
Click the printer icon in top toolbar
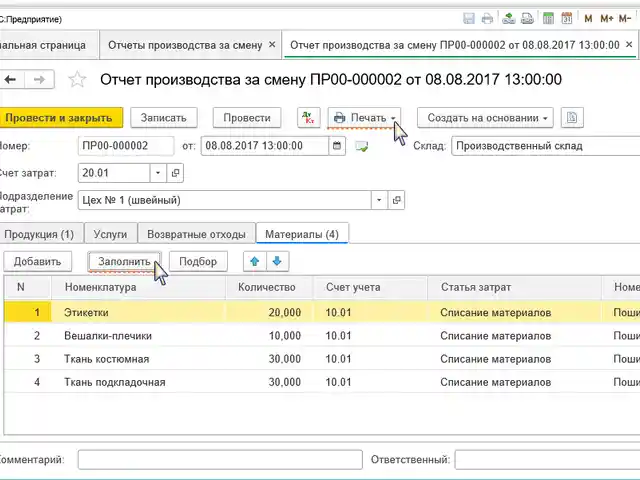pos(487,18)
